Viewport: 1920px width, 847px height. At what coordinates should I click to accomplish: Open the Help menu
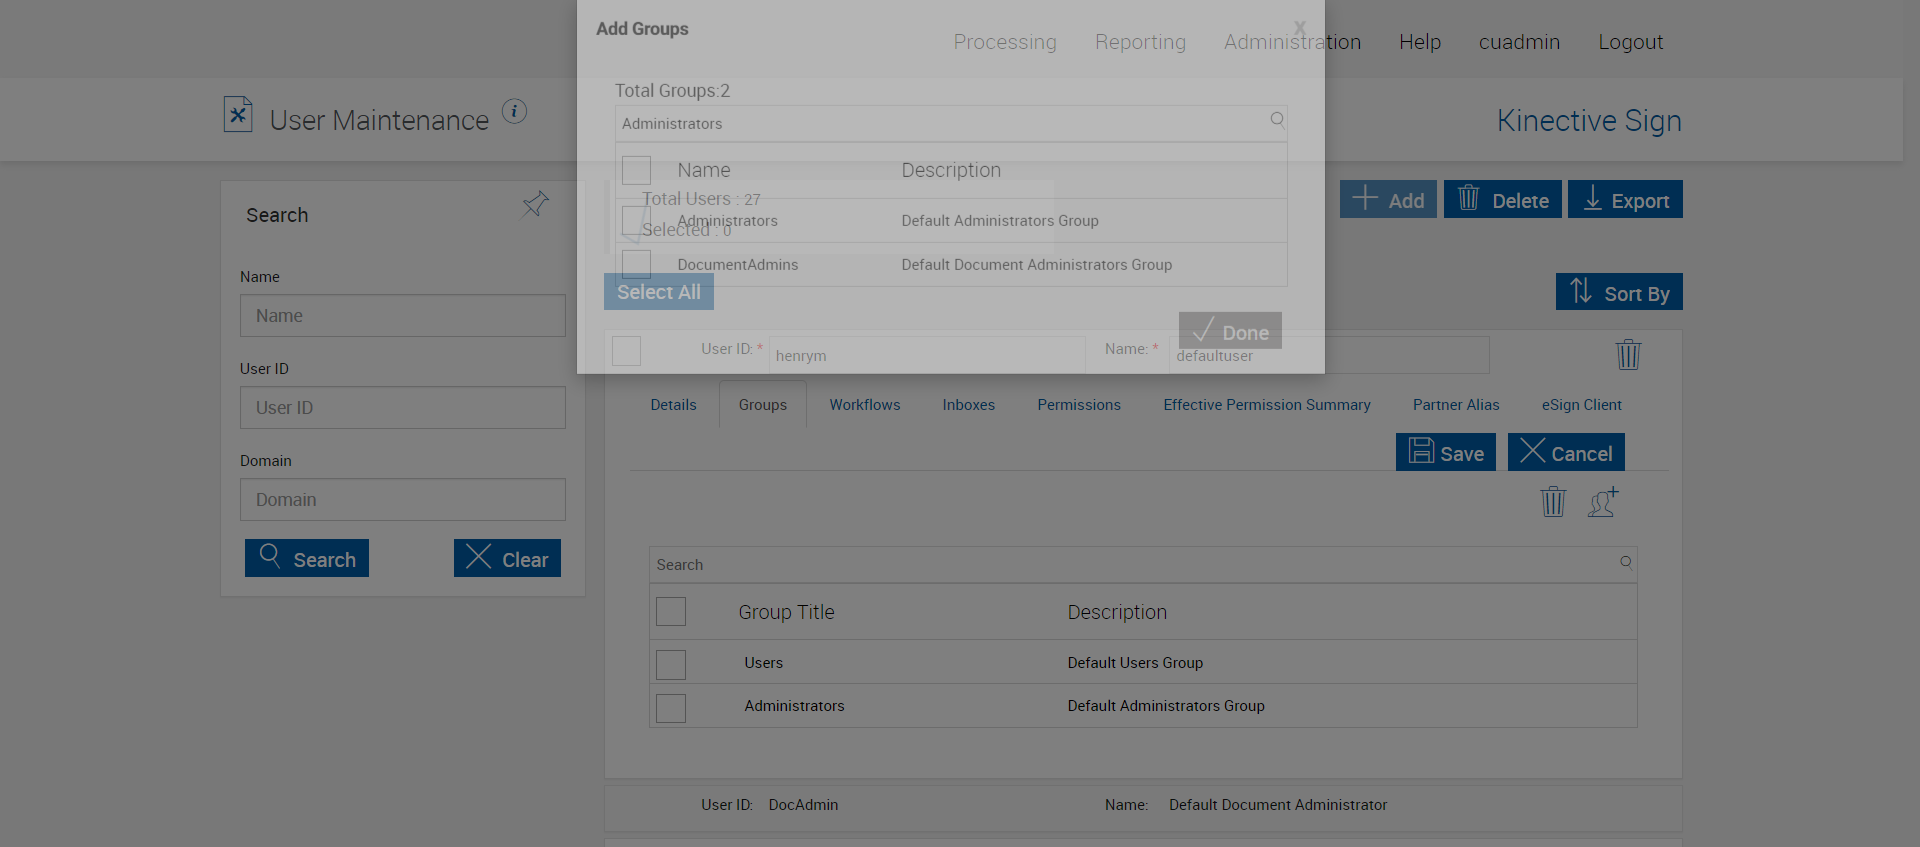(1420, 42)
